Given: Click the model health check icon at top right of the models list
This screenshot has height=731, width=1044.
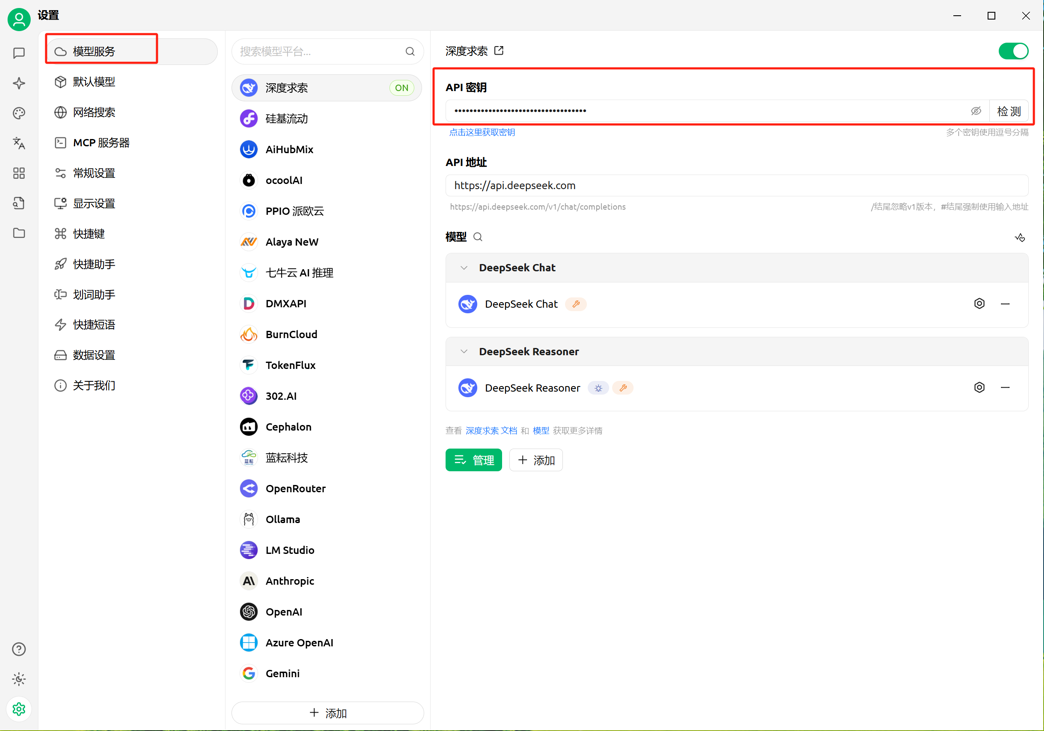Looking at the screenshot, I should click(1019, 238).
